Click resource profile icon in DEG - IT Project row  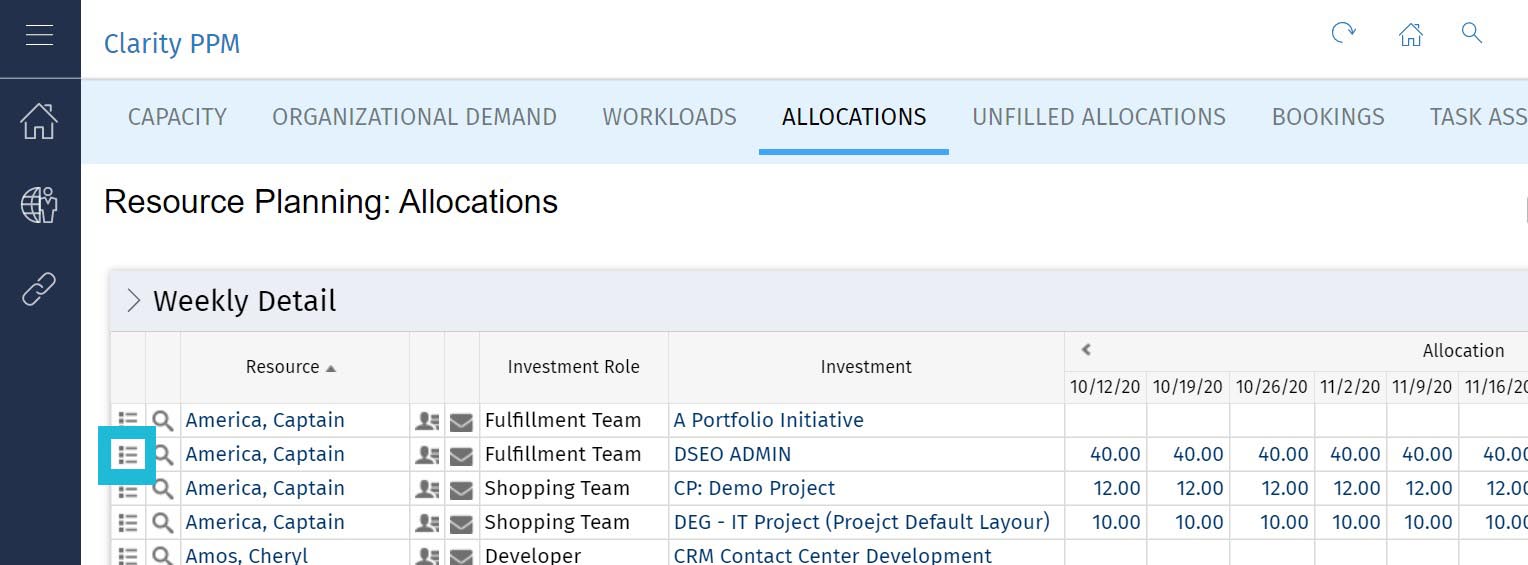pos(427,523)
